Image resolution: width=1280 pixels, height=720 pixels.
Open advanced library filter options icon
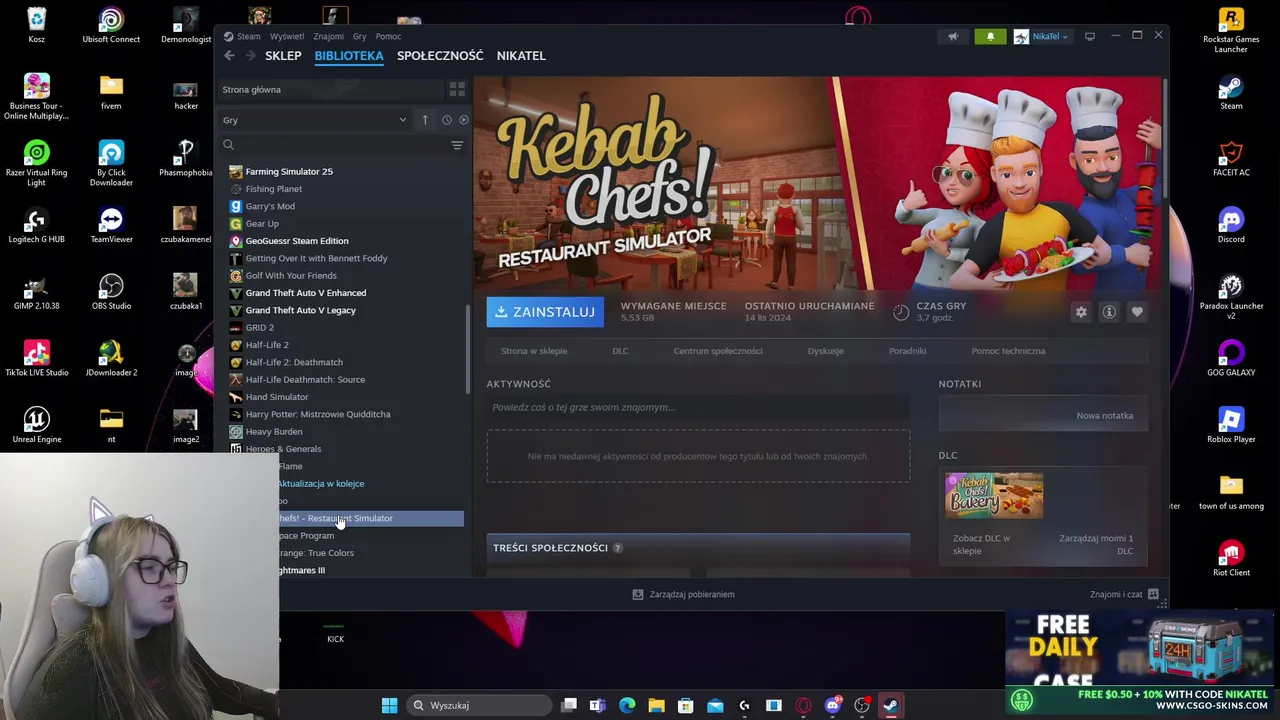457,145
